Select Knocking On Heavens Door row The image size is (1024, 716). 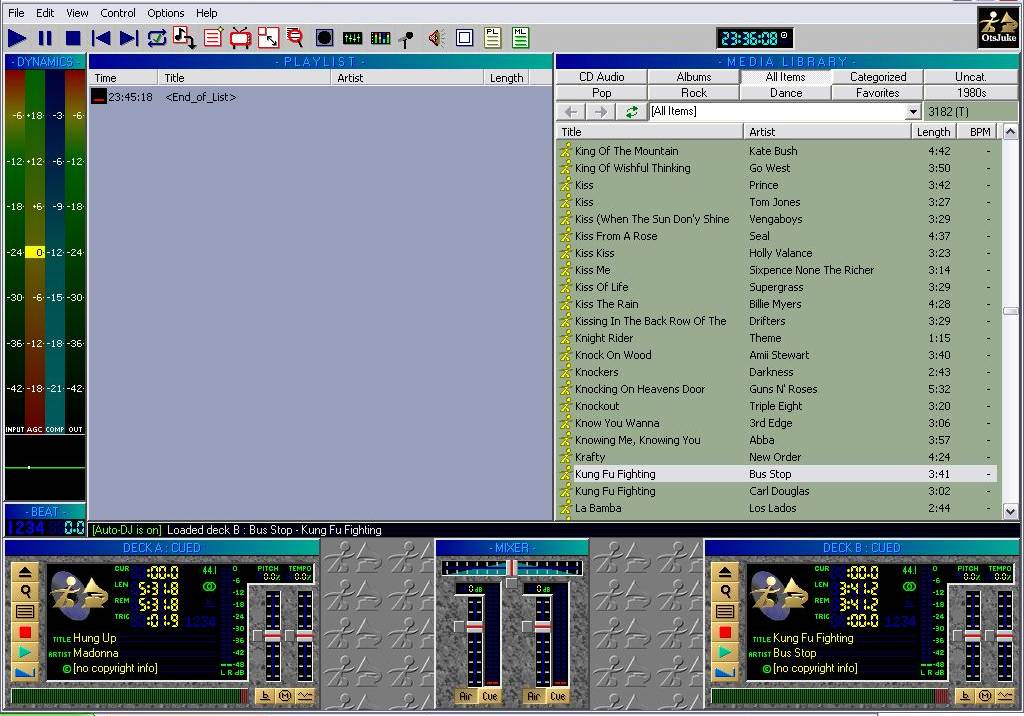[778, 389]
